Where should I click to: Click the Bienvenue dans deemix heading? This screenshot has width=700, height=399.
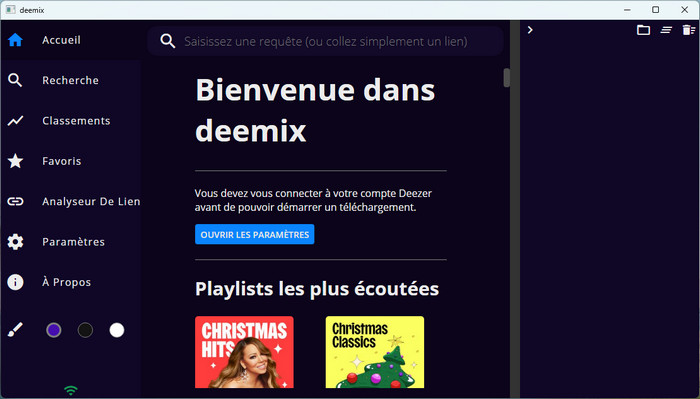point(315,110)
